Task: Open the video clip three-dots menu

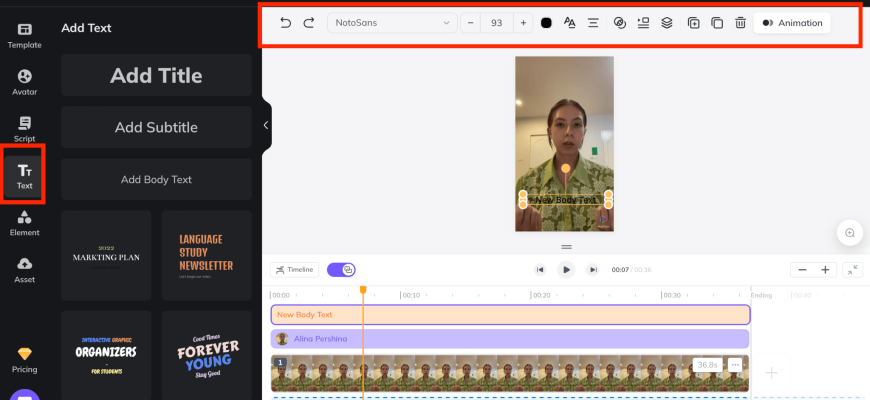Action: 735,365
